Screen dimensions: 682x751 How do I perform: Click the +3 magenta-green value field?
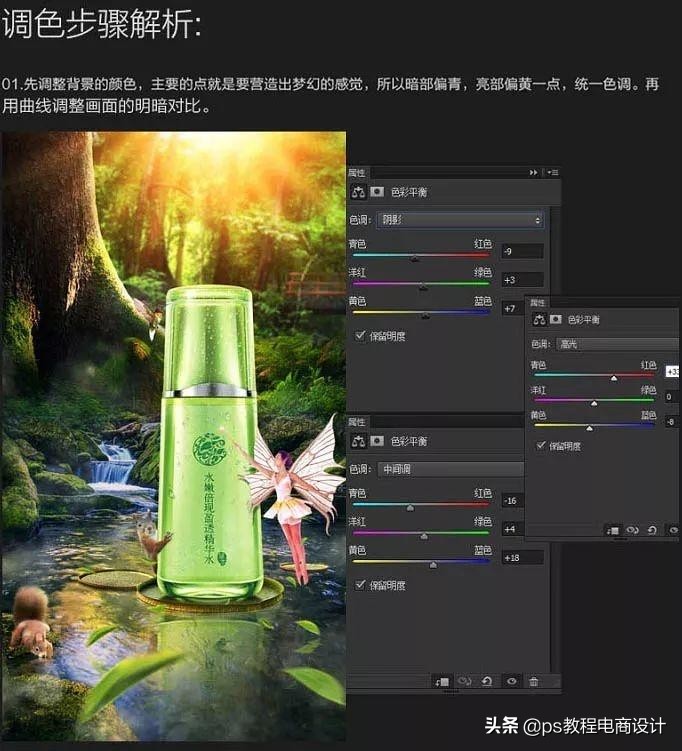tap(523, 280)
